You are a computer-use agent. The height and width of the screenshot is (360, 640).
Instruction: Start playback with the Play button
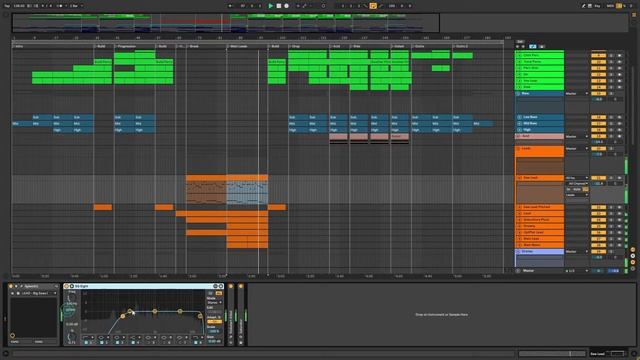click(271, 6)
